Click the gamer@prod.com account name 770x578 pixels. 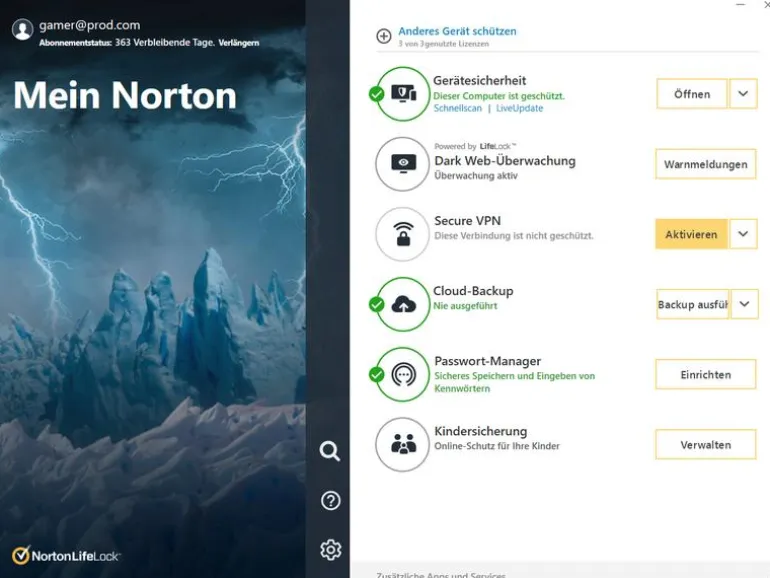click(89, 25)
